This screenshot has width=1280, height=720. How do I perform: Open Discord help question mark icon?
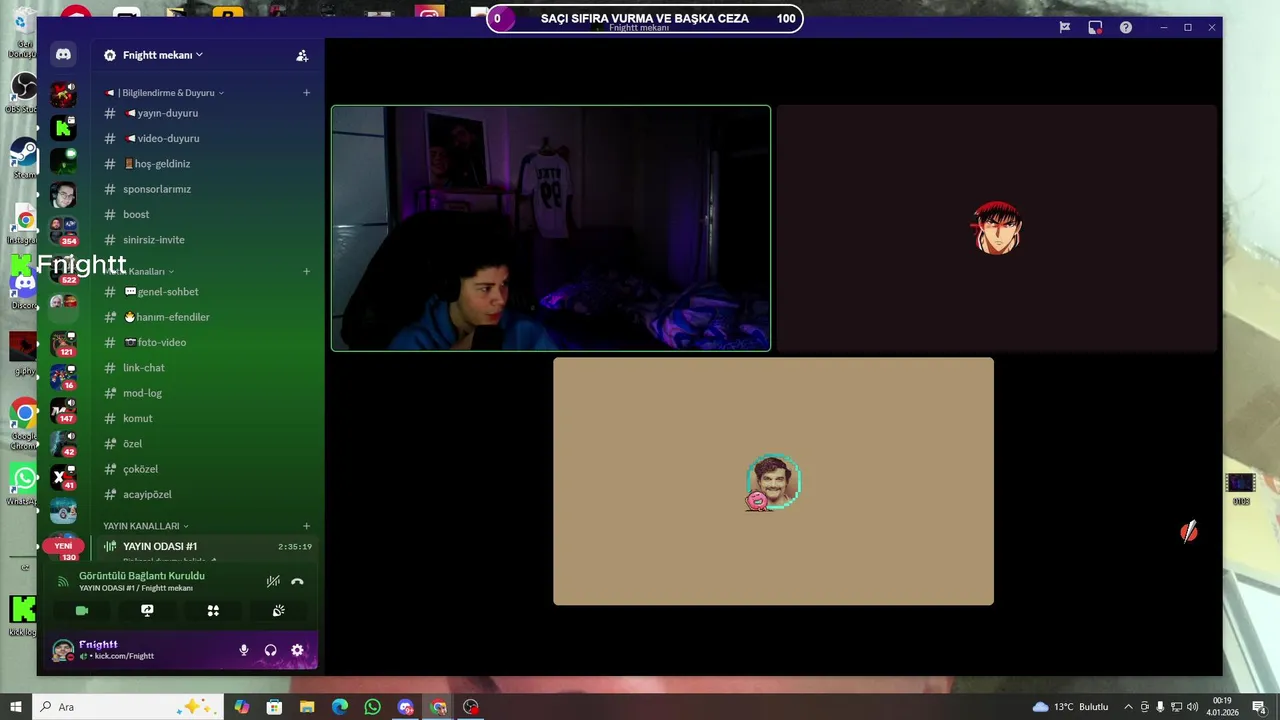click(x=1126, y=27)
